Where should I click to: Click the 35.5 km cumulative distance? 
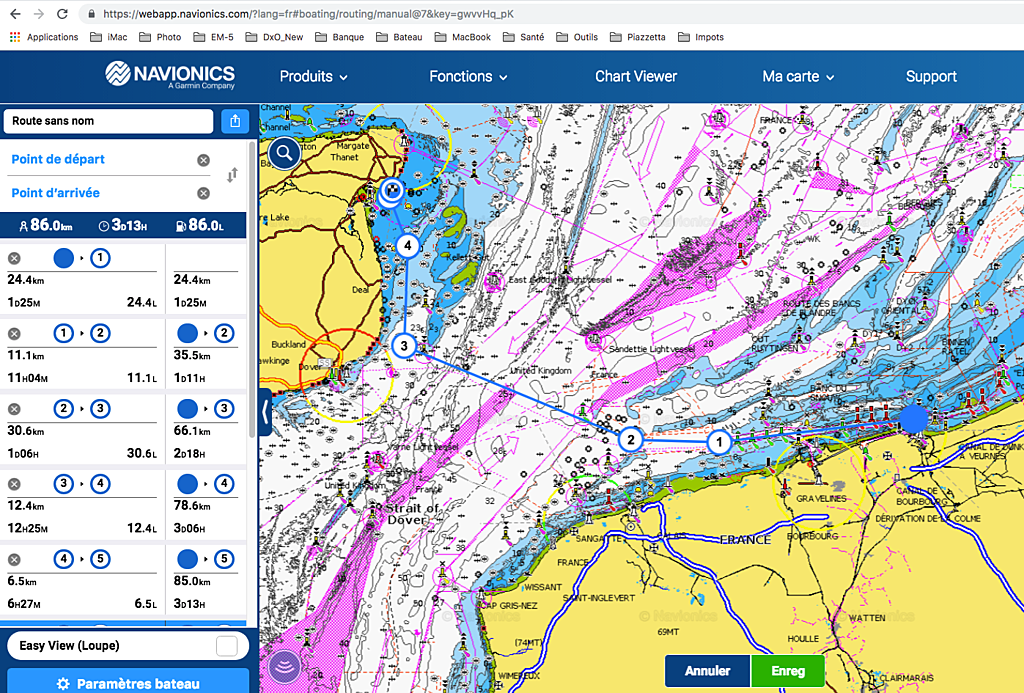pyautogui.click(x=192, y=355)
